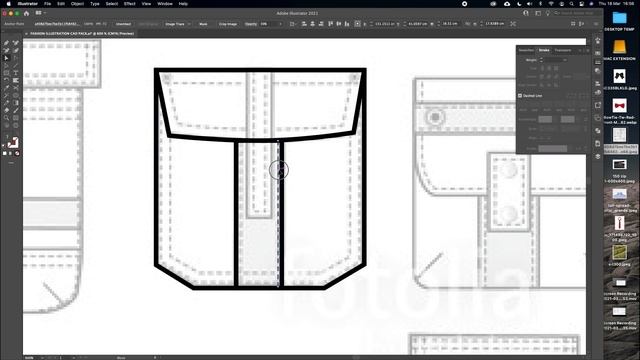Open the Align To dropdown in control bar
640x360 pixels.
[x=293, y=24]
